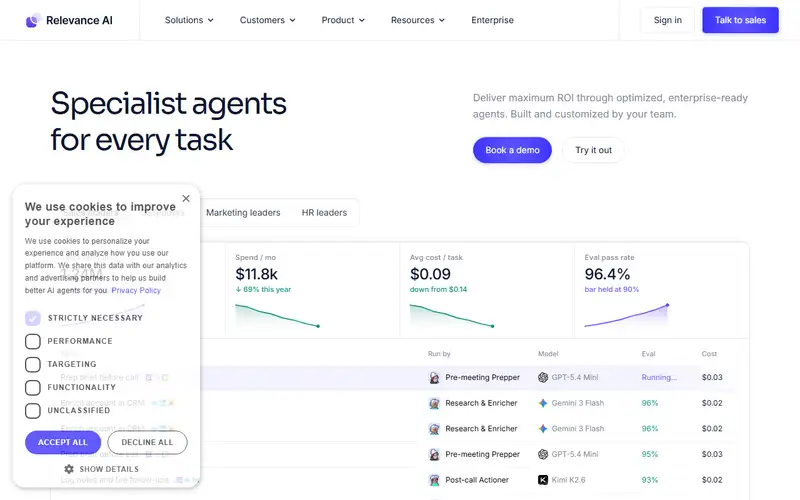
Task: Click the Talk to sales button
Action: coord(740,20)
